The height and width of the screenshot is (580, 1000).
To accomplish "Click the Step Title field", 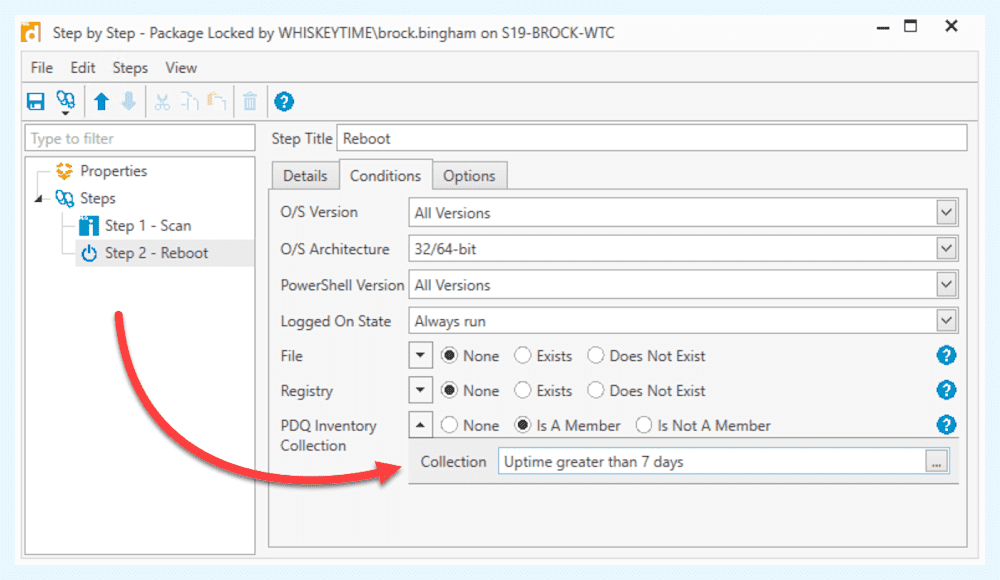I will 652,138.
